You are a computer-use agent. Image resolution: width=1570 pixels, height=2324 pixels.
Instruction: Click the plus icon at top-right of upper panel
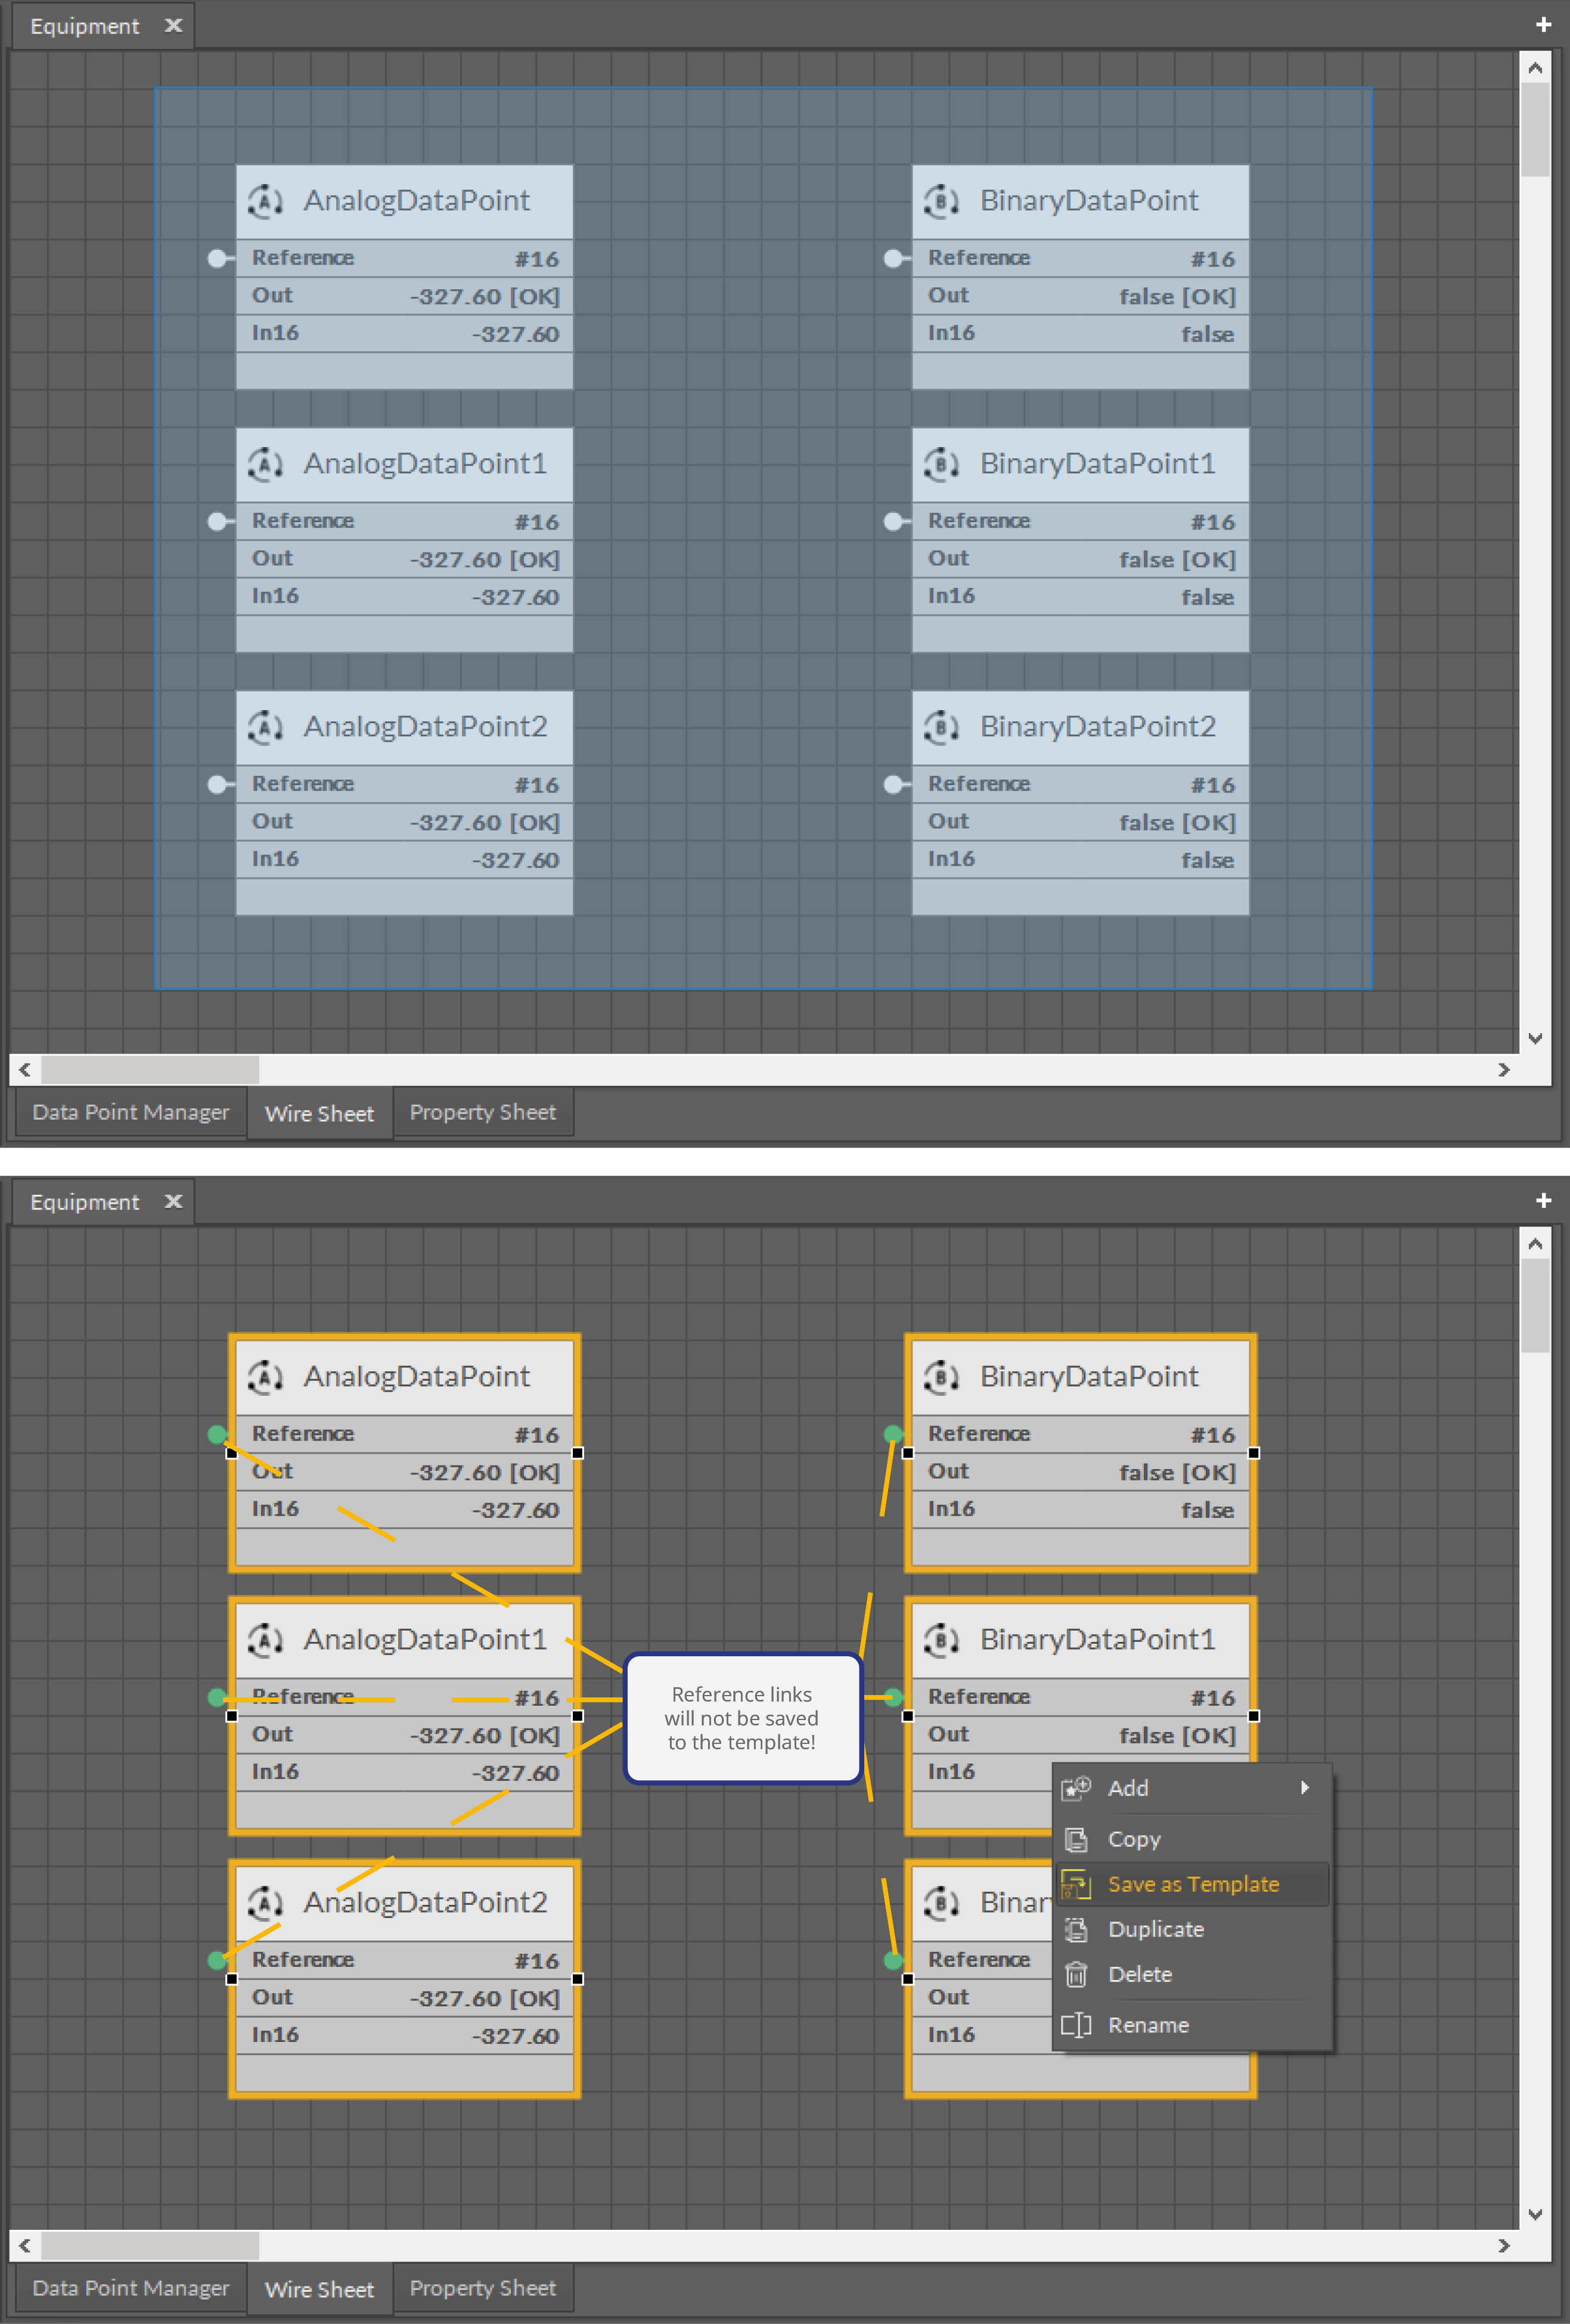[1543, 25]
